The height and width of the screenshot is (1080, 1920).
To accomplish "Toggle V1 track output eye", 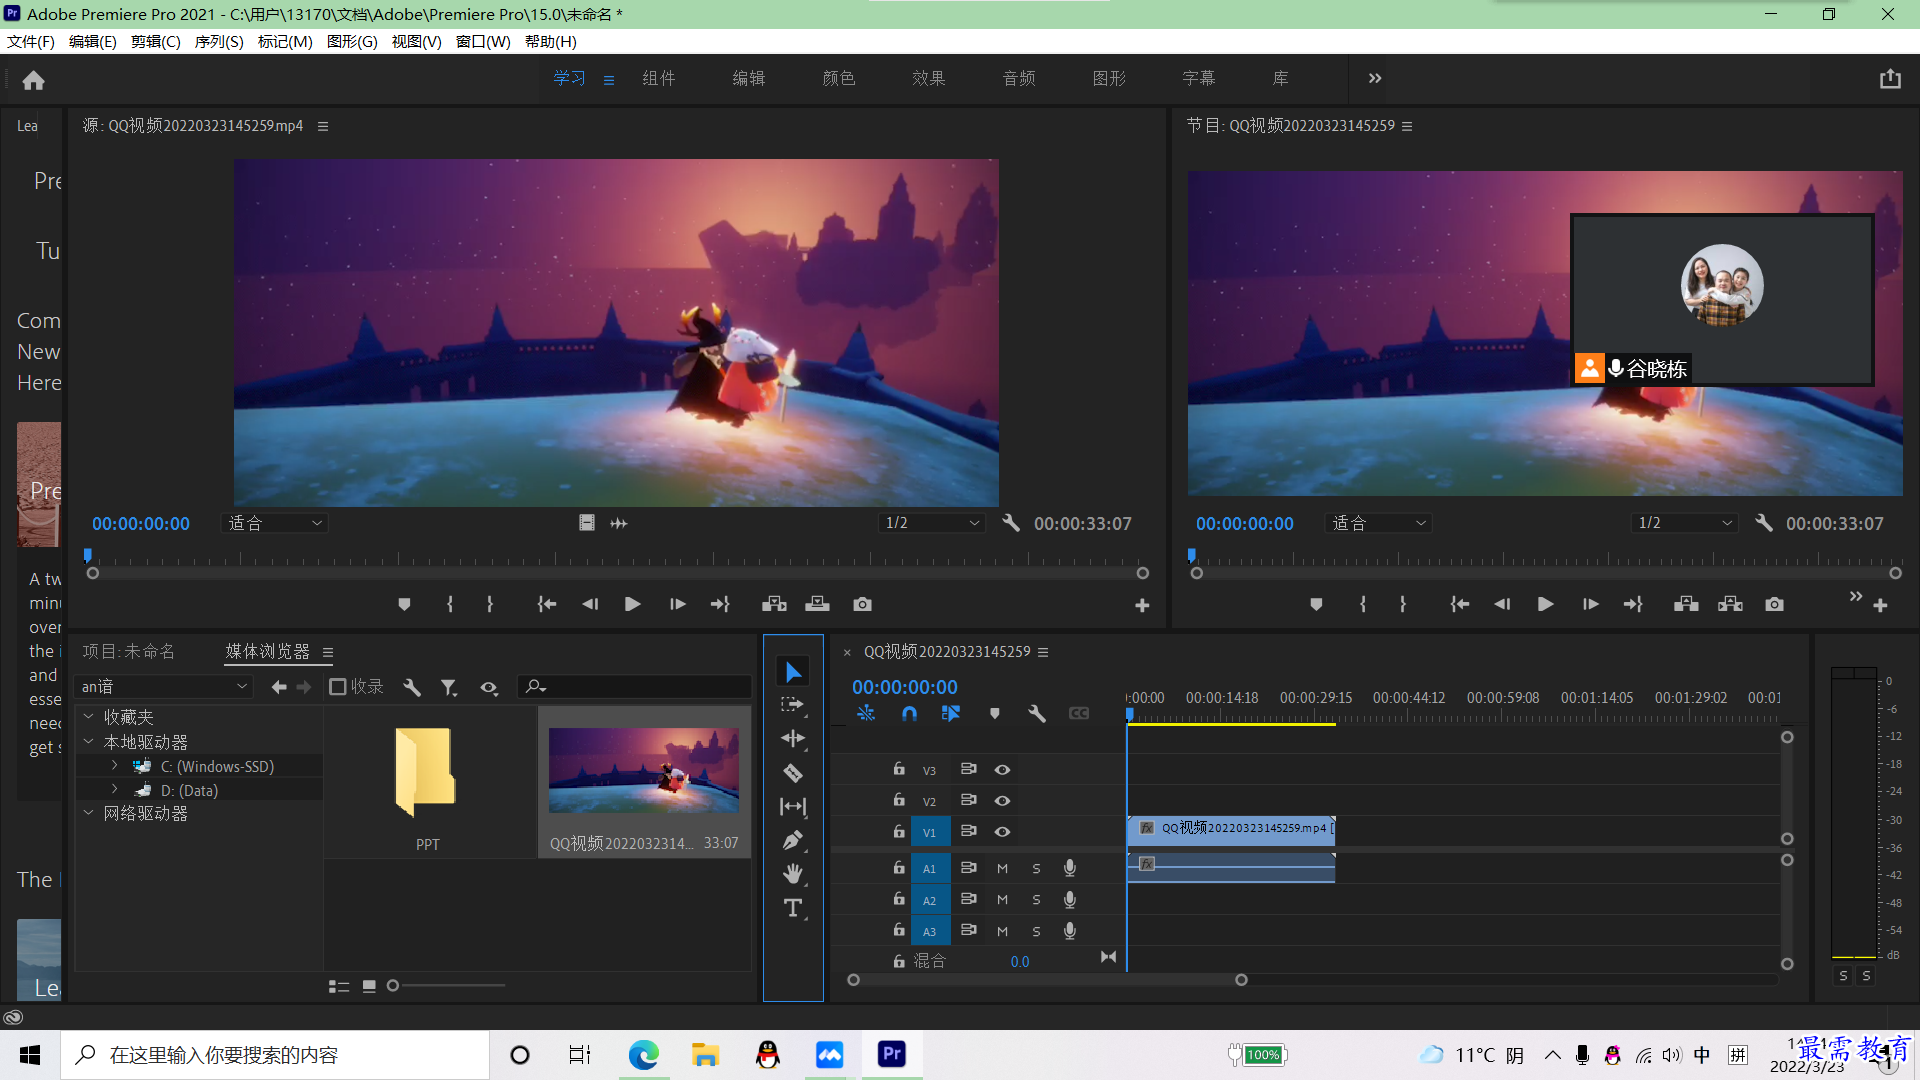I will pyautogui.click(x=1002, y=831).
